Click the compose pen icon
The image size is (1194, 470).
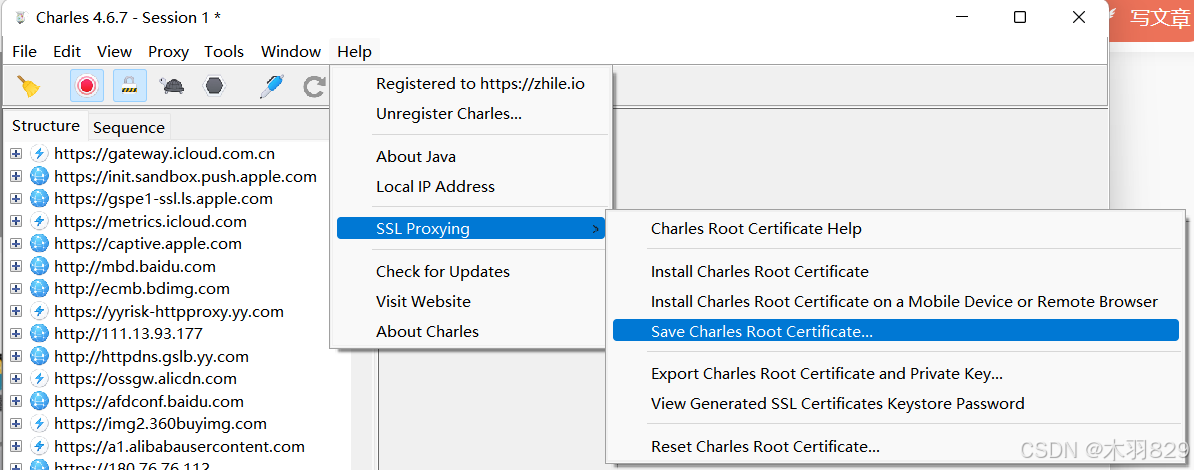(272, 86)
